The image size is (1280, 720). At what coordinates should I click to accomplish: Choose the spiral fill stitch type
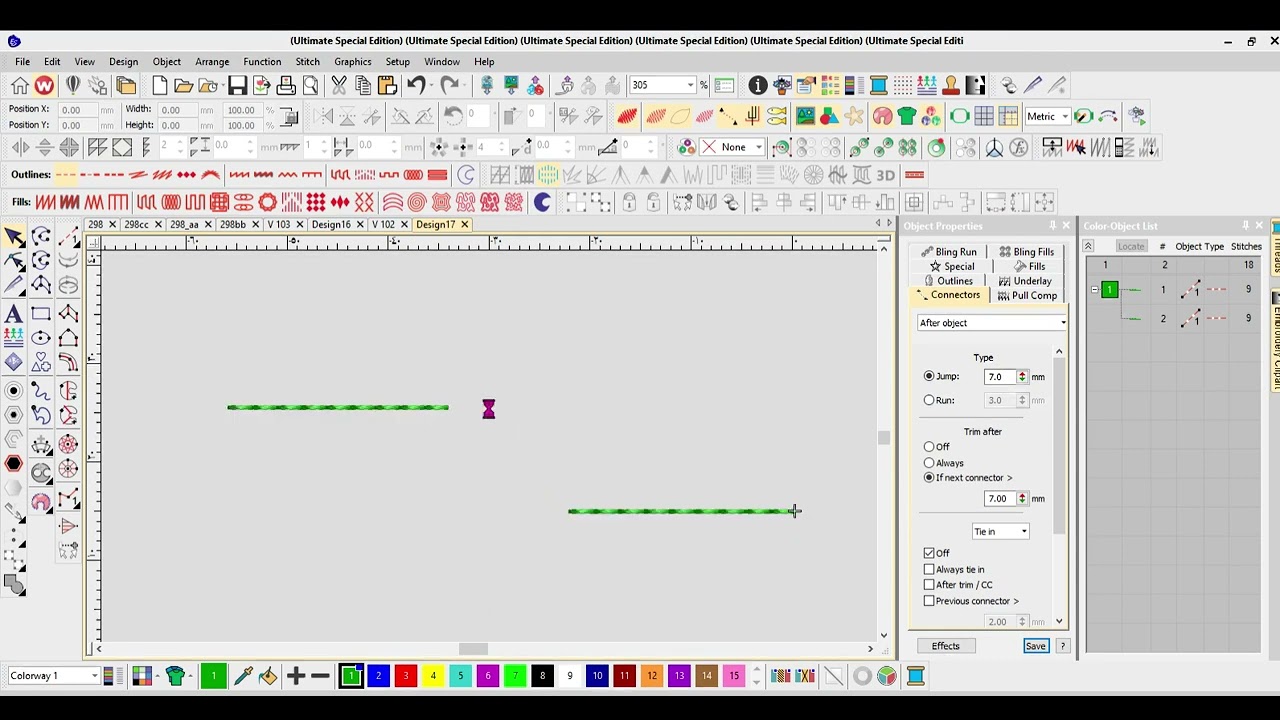pos(417,202)
